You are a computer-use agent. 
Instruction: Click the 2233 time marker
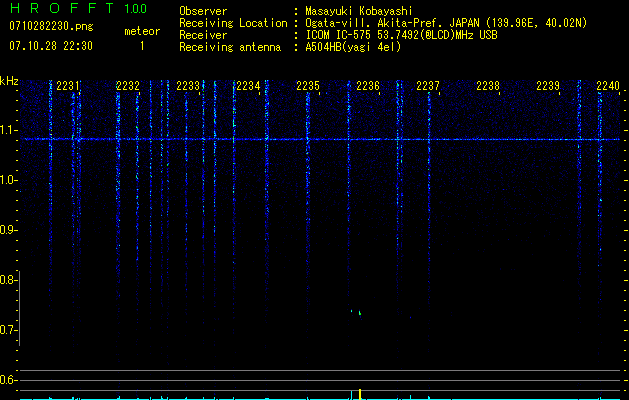click(x=188, y=86)
